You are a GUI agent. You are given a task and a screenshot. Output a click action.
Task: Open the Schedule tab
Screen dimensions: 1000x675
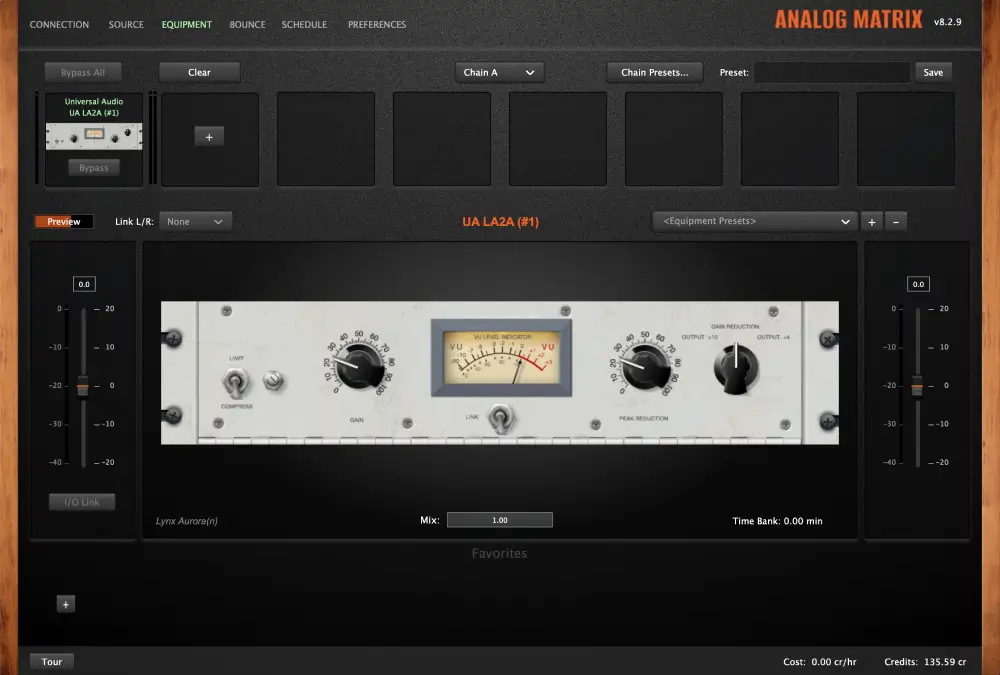tap(304, 24)
